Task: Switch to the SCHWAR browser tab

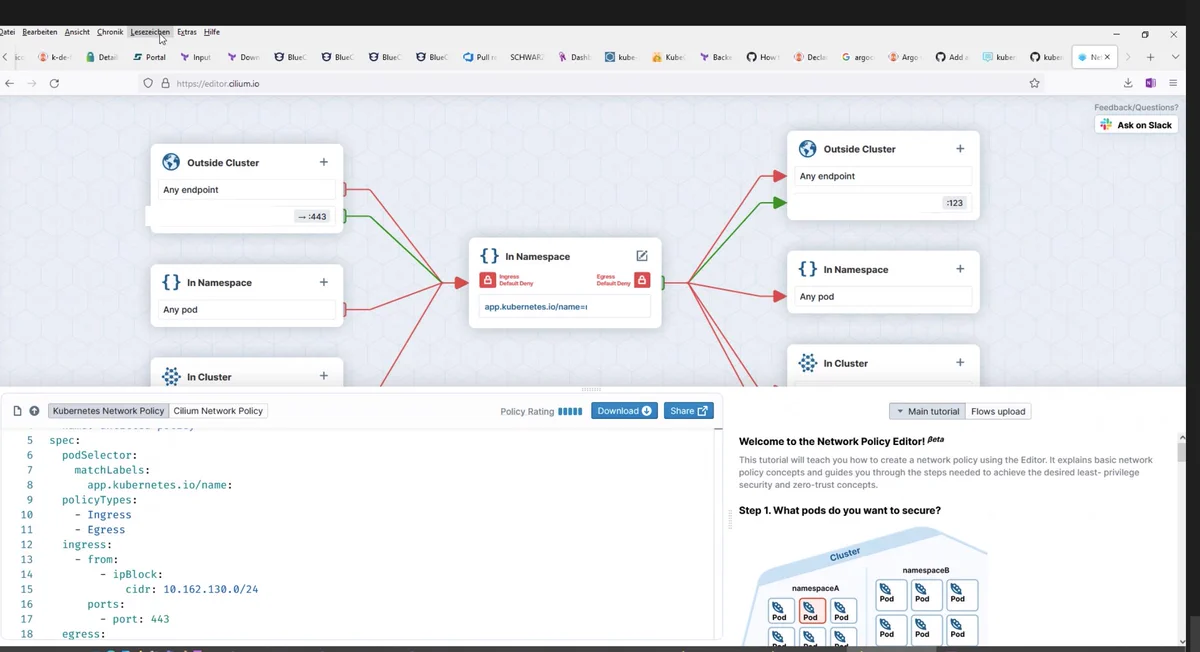Action: click(527, 57)
